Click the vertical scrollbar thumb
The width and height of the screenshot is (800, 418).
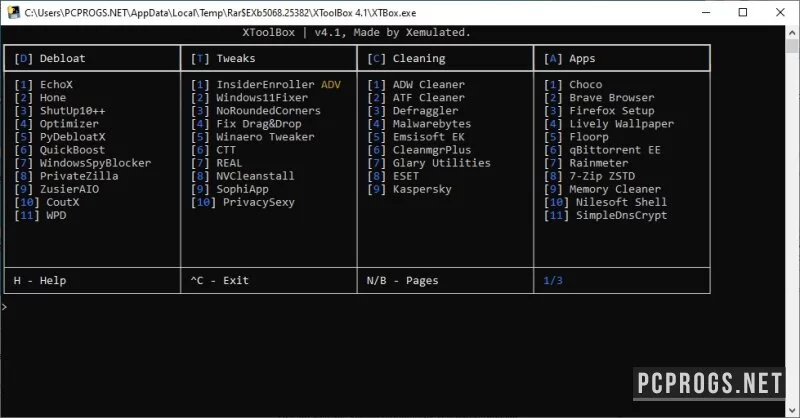click(792, 46)
